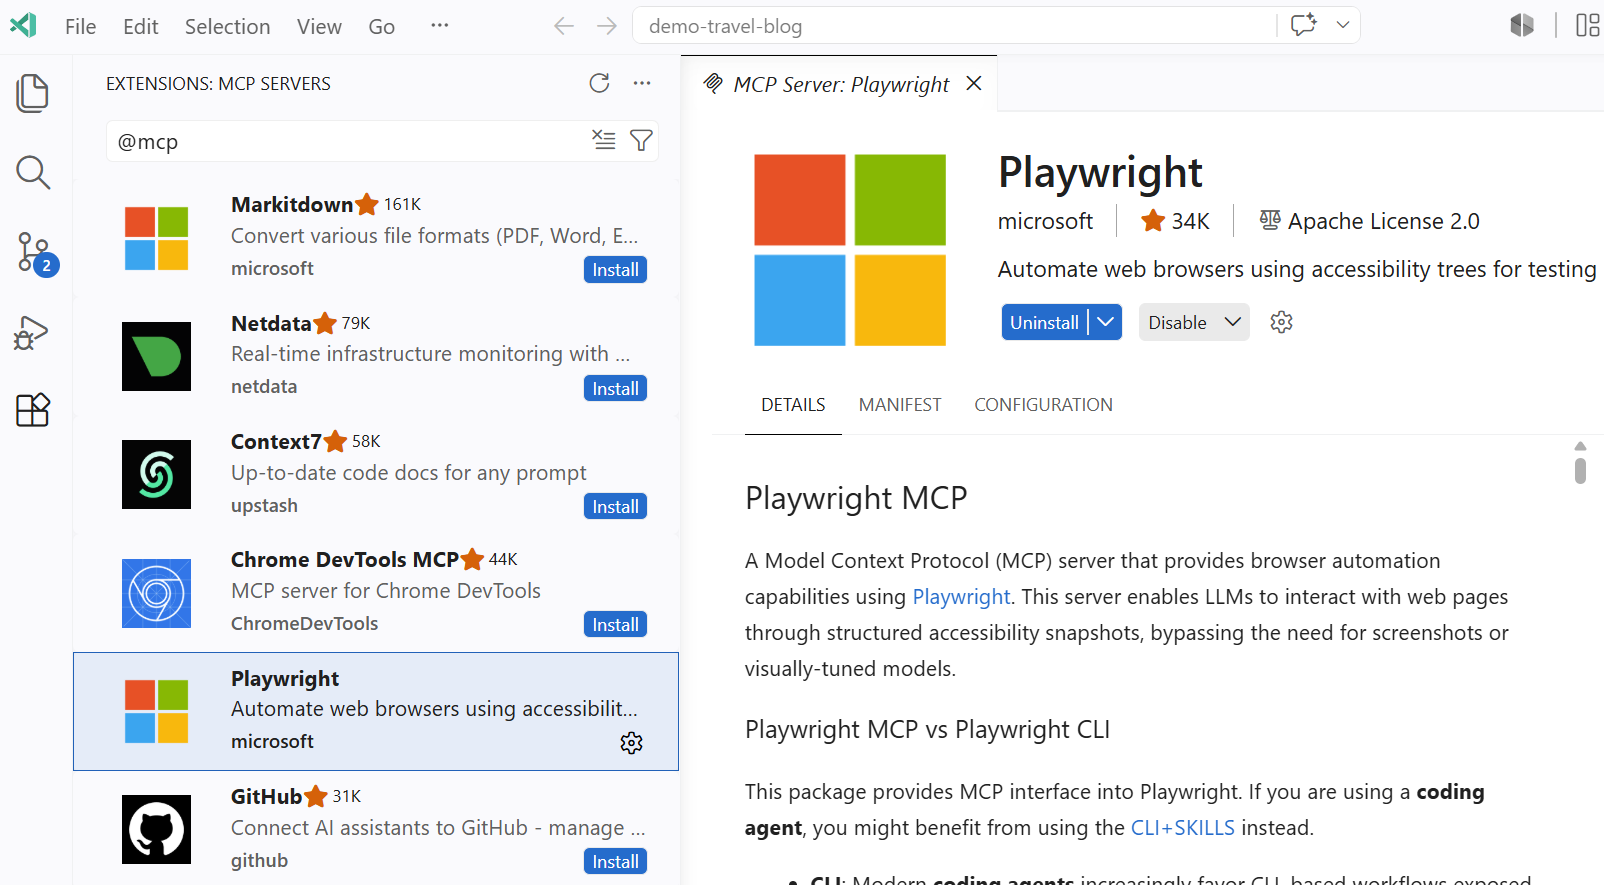This screenshot has height=885, width=1604.
Task: Open the View menu
Action: click(x=319, y=26)
